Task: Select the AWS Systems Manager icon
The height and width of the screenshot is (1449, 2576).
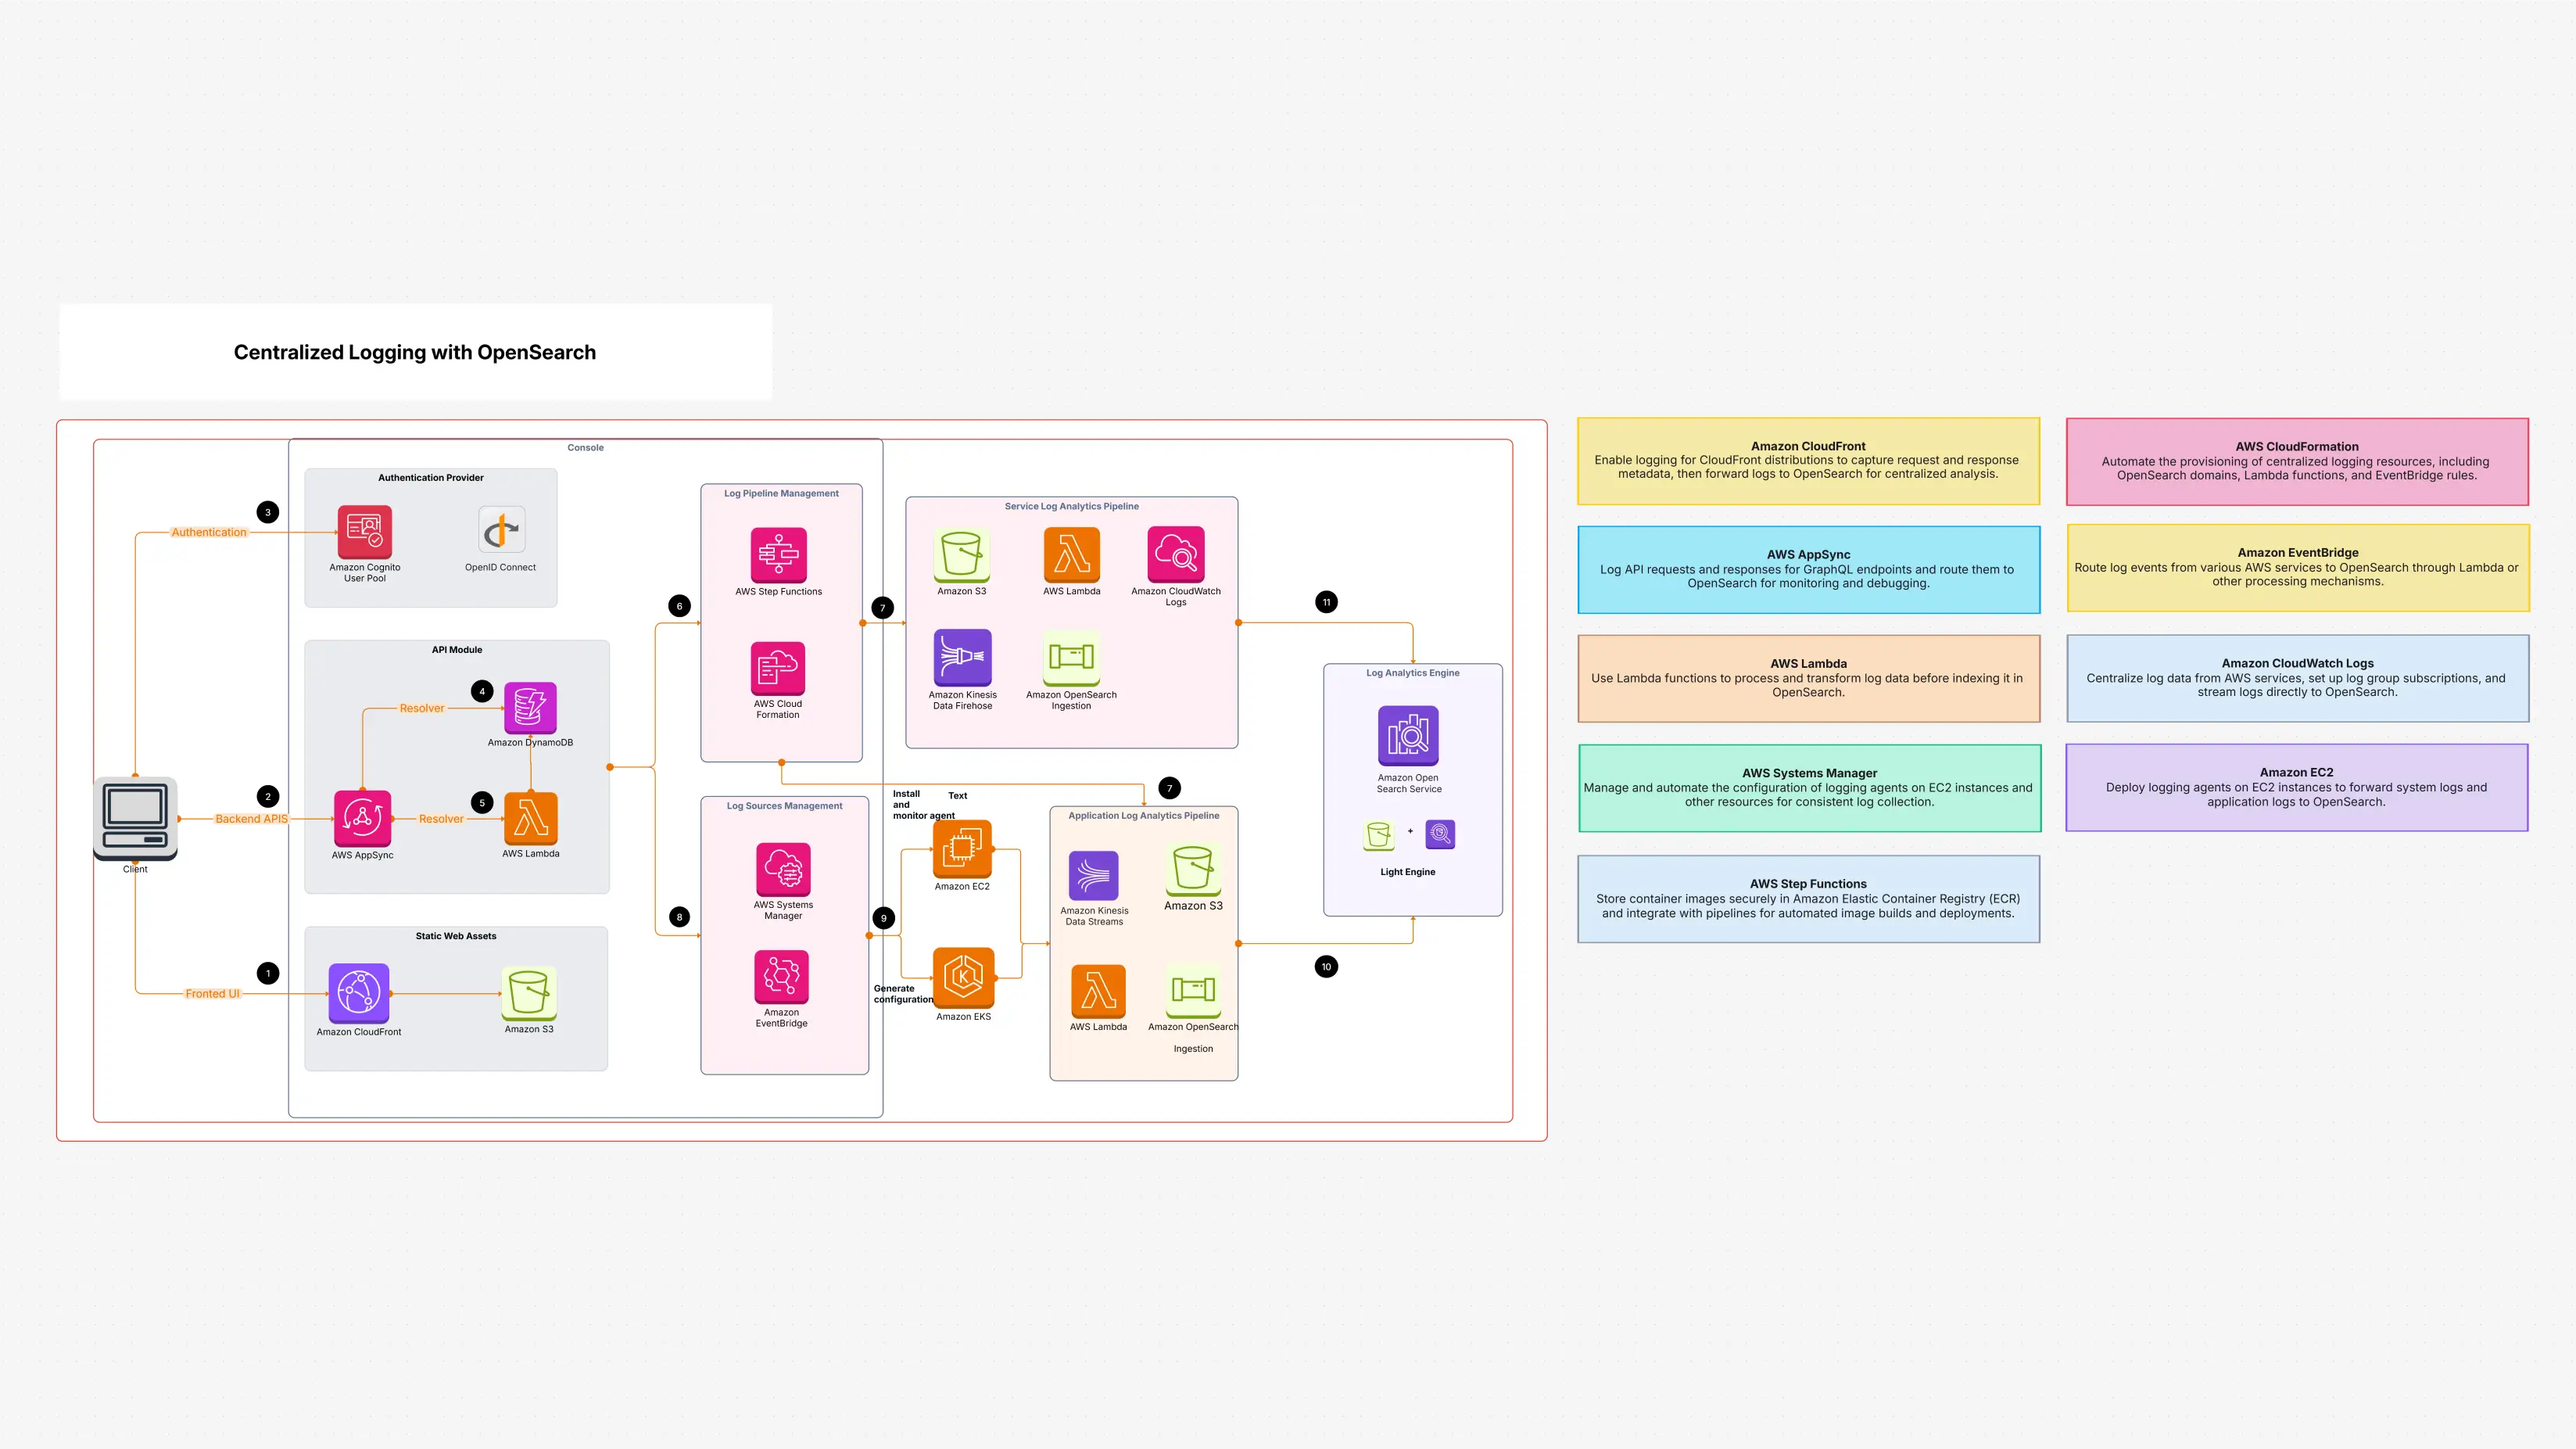Action: pyautogui.click(x=783, y=870)
